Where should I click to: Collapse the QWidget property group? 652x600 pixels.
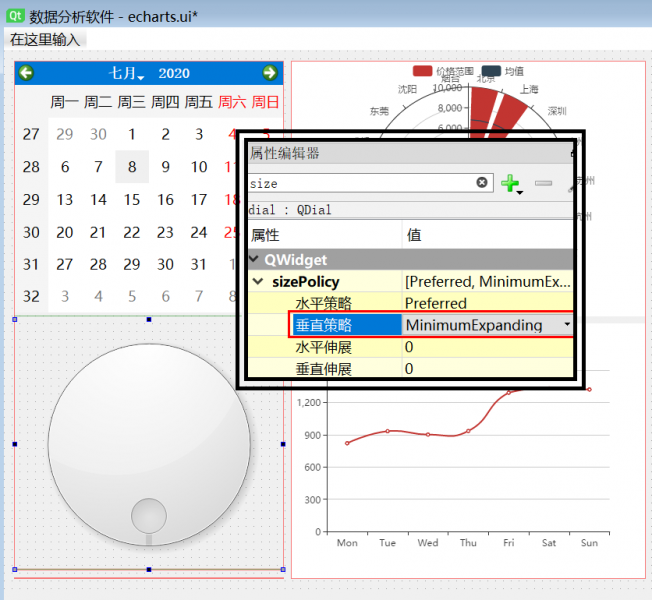pos(254,260)
